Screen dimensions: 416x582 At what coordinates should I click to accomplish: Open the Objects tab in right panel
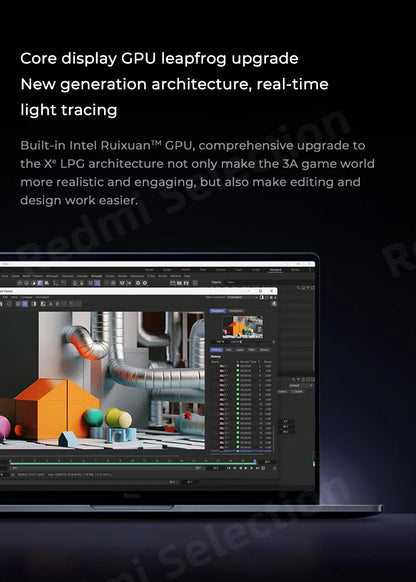(x=216, y=282)
